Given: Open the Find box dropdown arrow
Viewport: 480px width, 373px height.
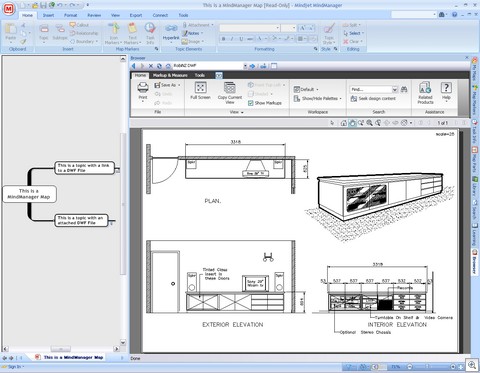Looking at the screenshot, I should click(395, 89).
